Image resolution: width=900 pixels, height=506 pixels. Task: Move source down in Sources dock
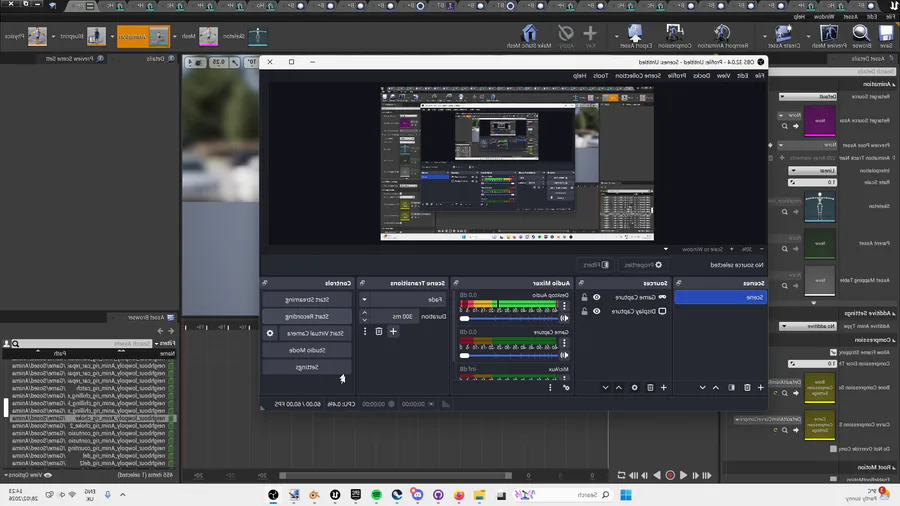click(605, 388)
